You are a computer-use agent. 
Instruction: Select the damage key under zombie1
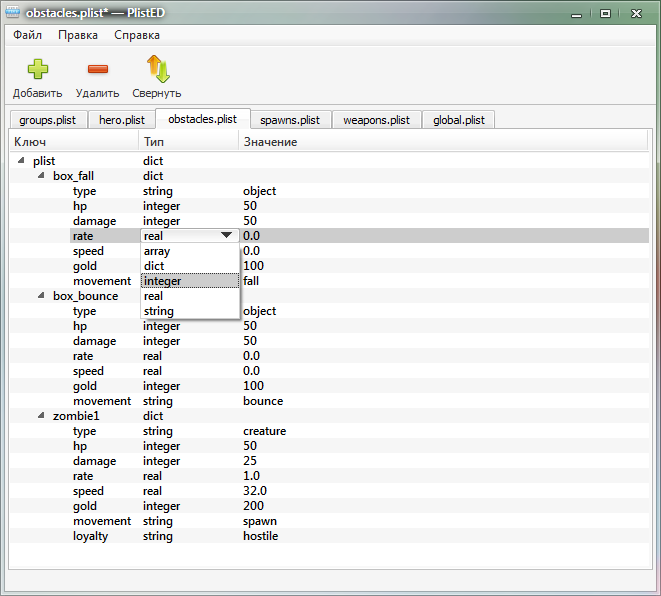click(94, 461)
